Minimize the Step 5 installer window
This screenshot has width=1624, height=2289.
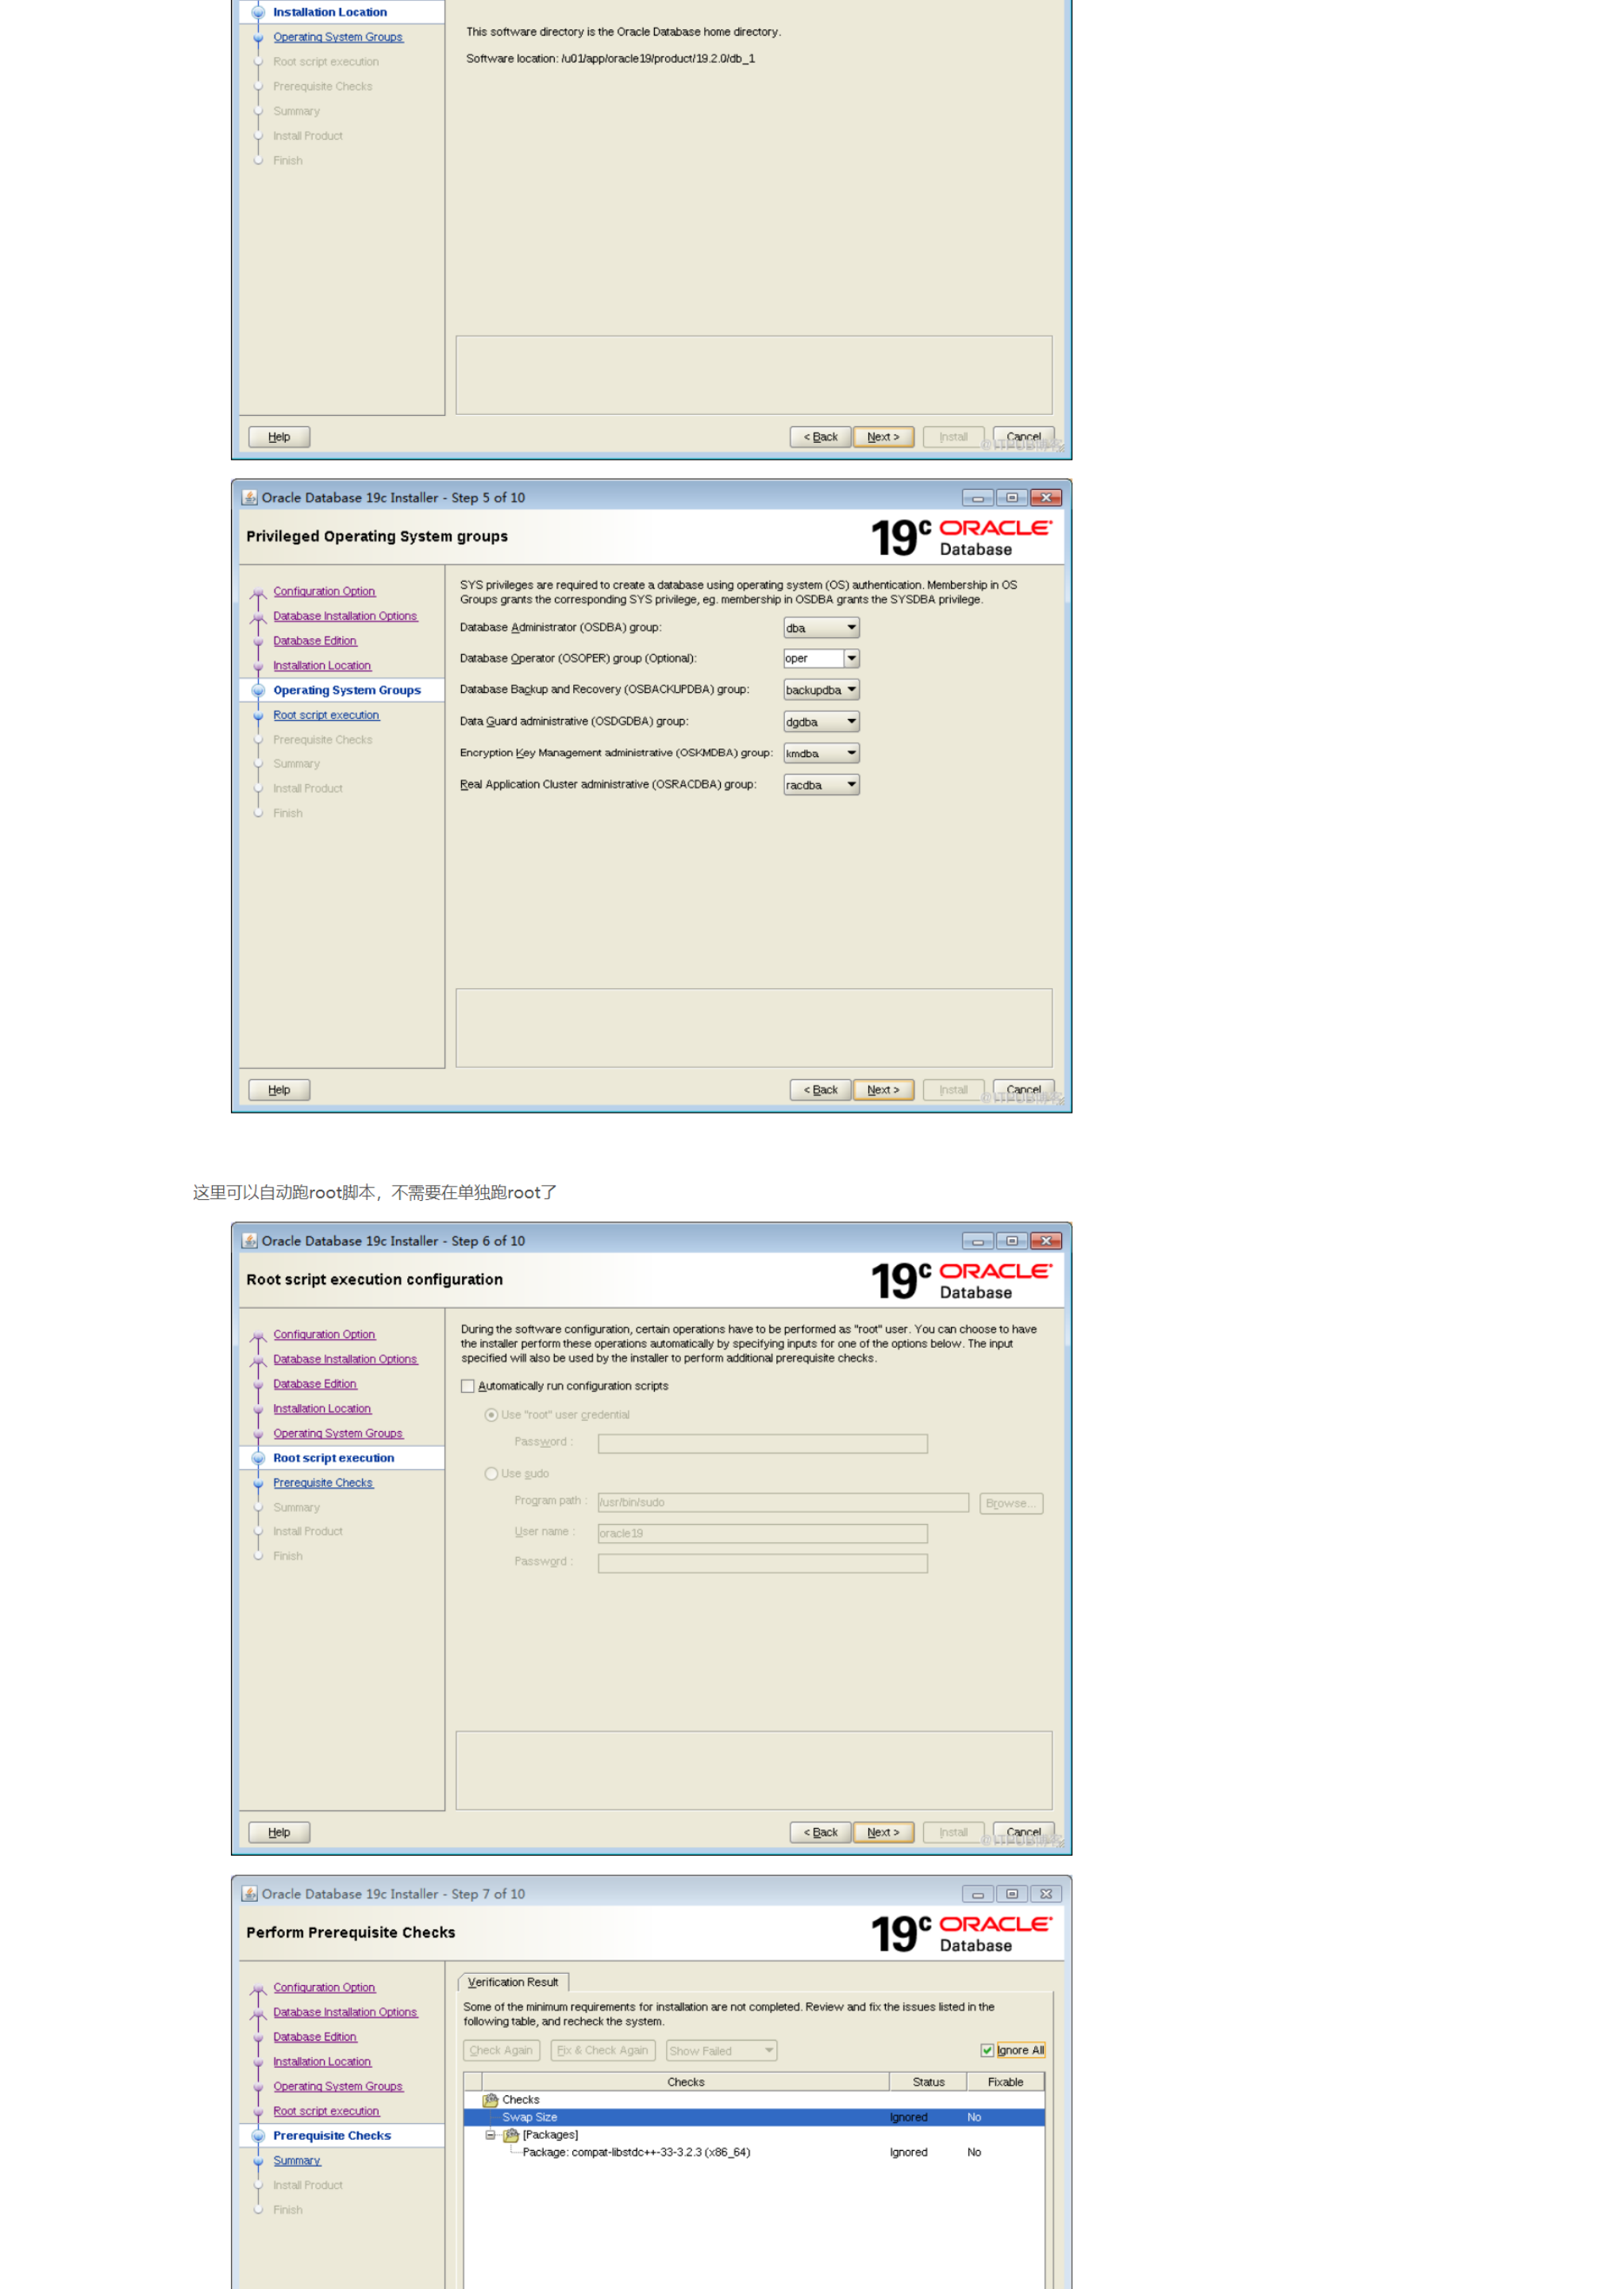(977, 498)
